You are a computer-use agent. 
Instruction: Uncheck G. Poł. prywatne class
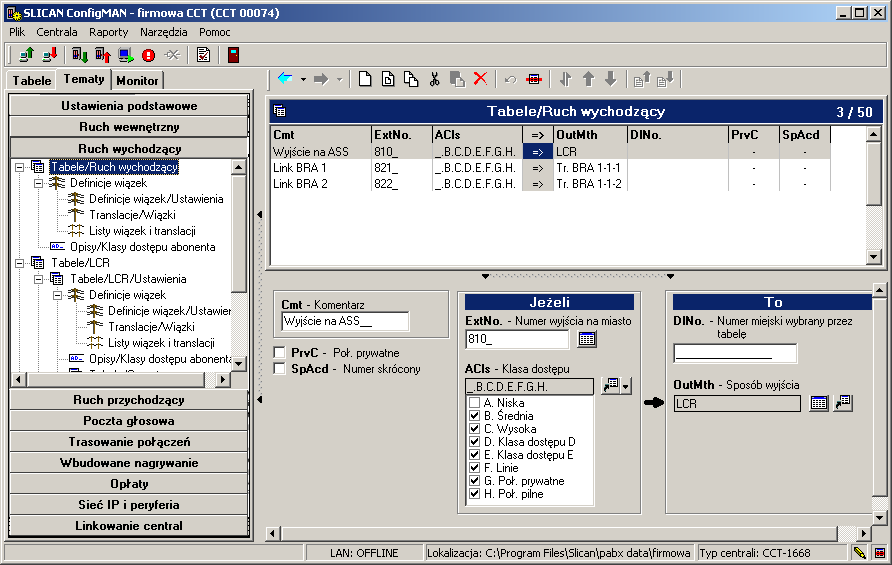(x=474, y=481)
